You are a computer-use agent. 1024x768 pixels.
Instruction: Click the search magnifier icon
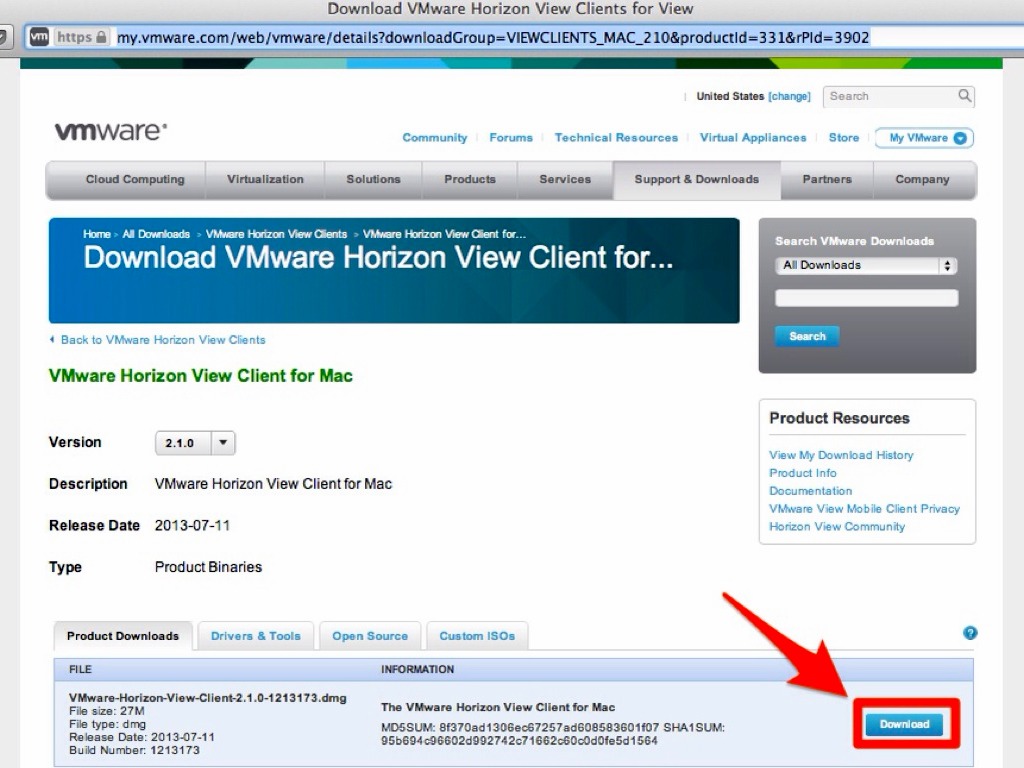click(964, 96)
